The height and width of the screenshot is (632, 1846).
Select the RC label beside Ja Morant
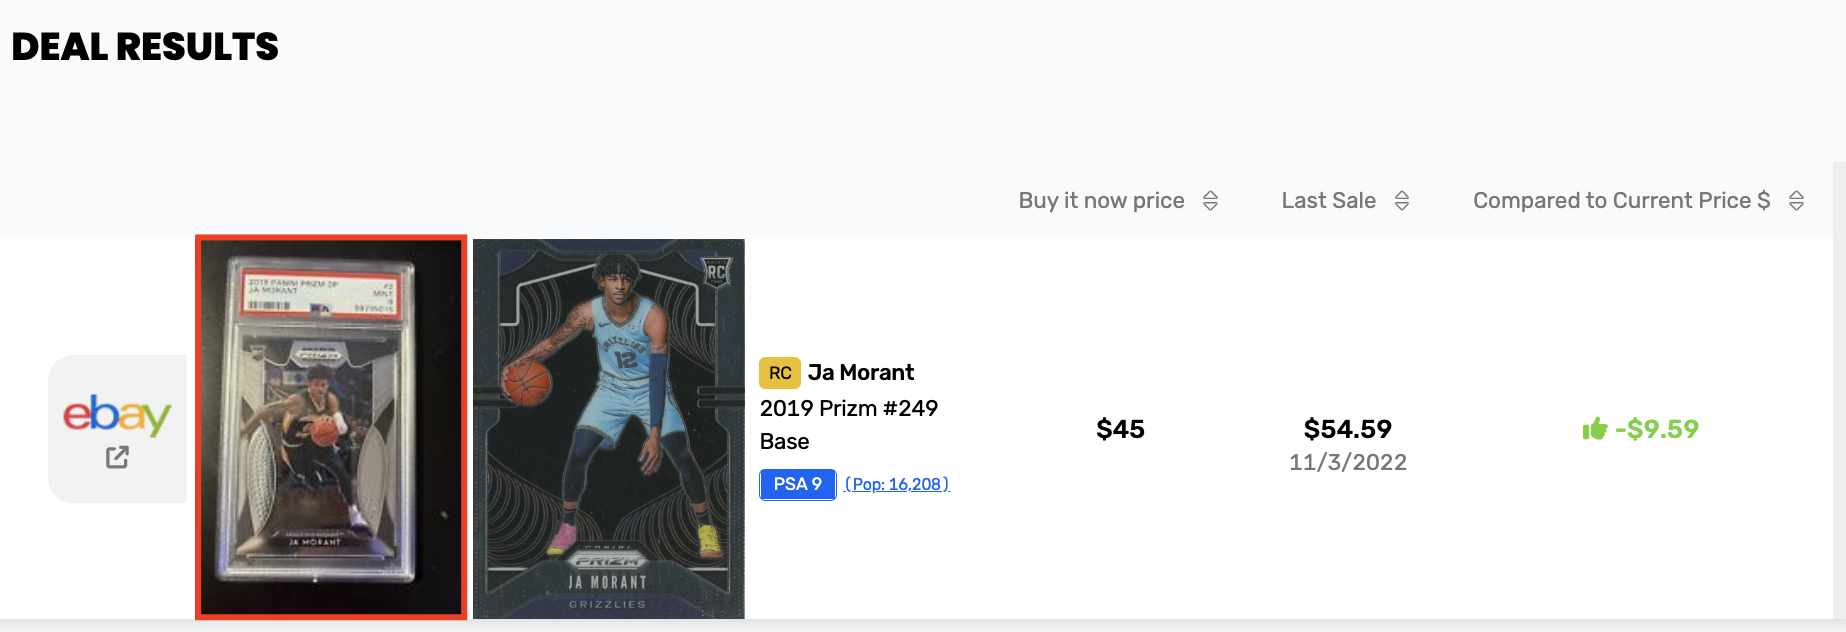click(x=782, y=373)
